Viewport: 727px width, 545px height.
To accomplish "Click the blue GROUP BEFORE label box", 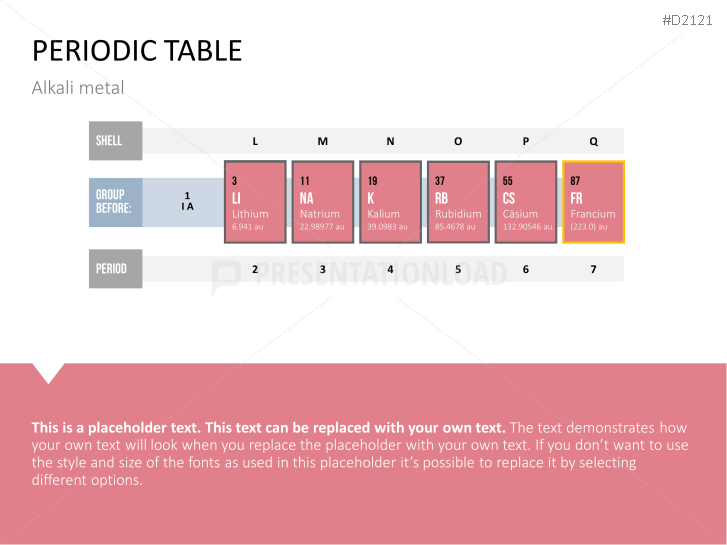I will tap(115, 202).
